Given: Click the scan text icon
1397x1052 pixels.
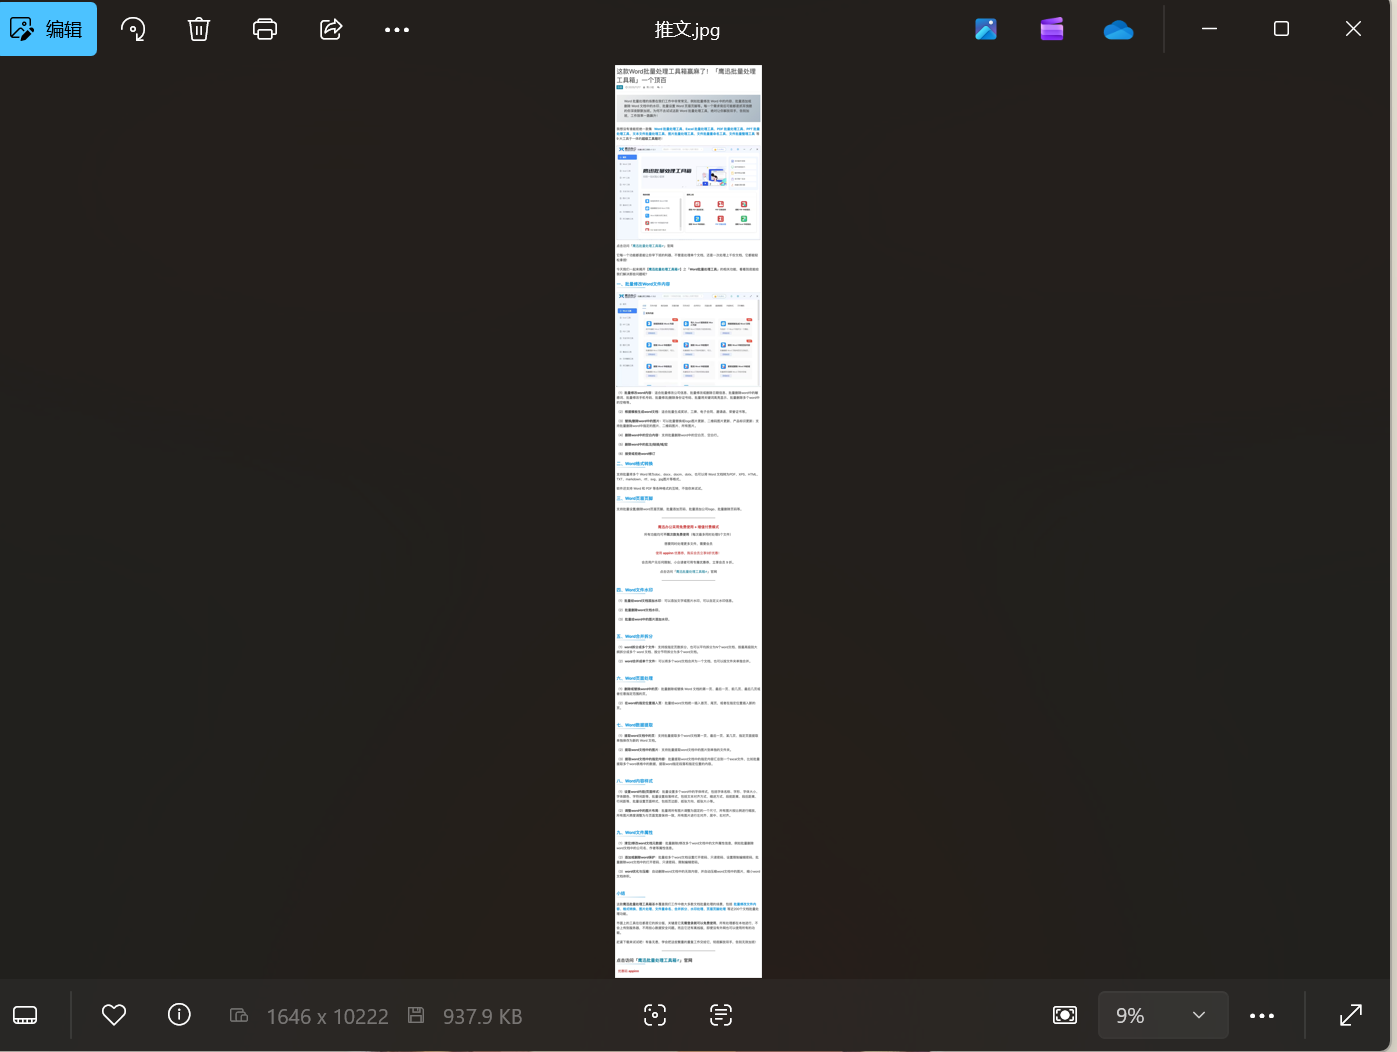Looking at the screenshot, I should (x=721, y=1016).
